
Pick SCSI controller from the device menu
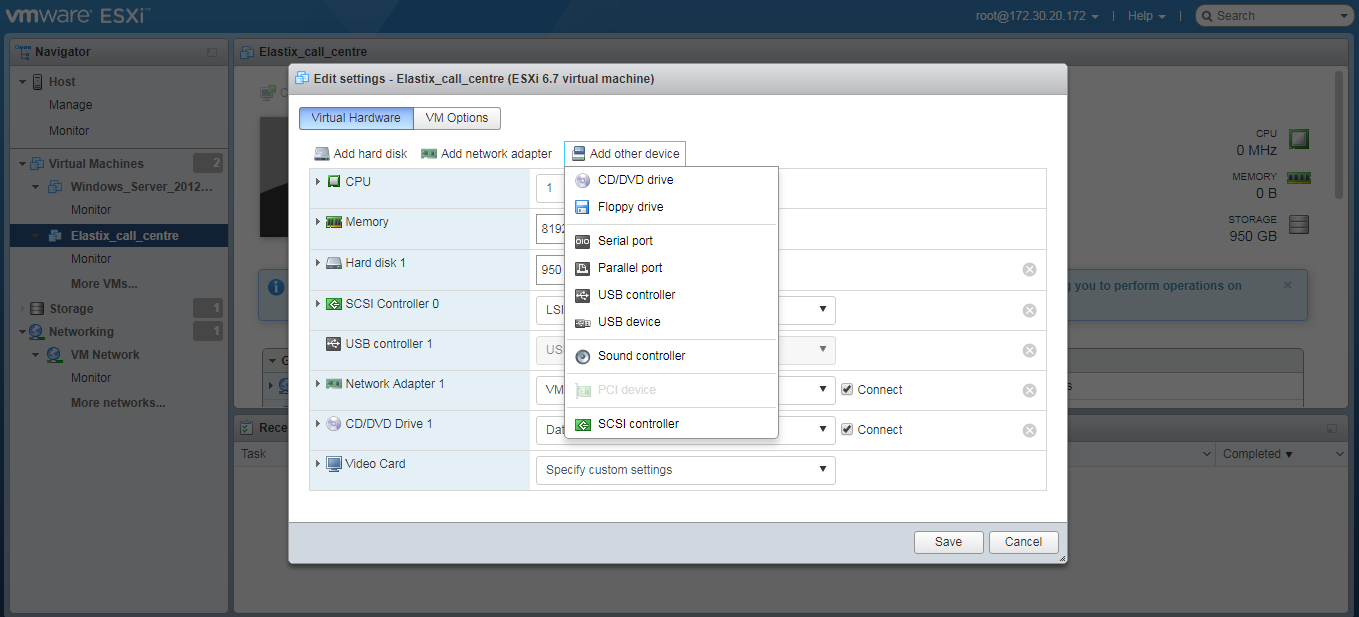pos(671,424)
